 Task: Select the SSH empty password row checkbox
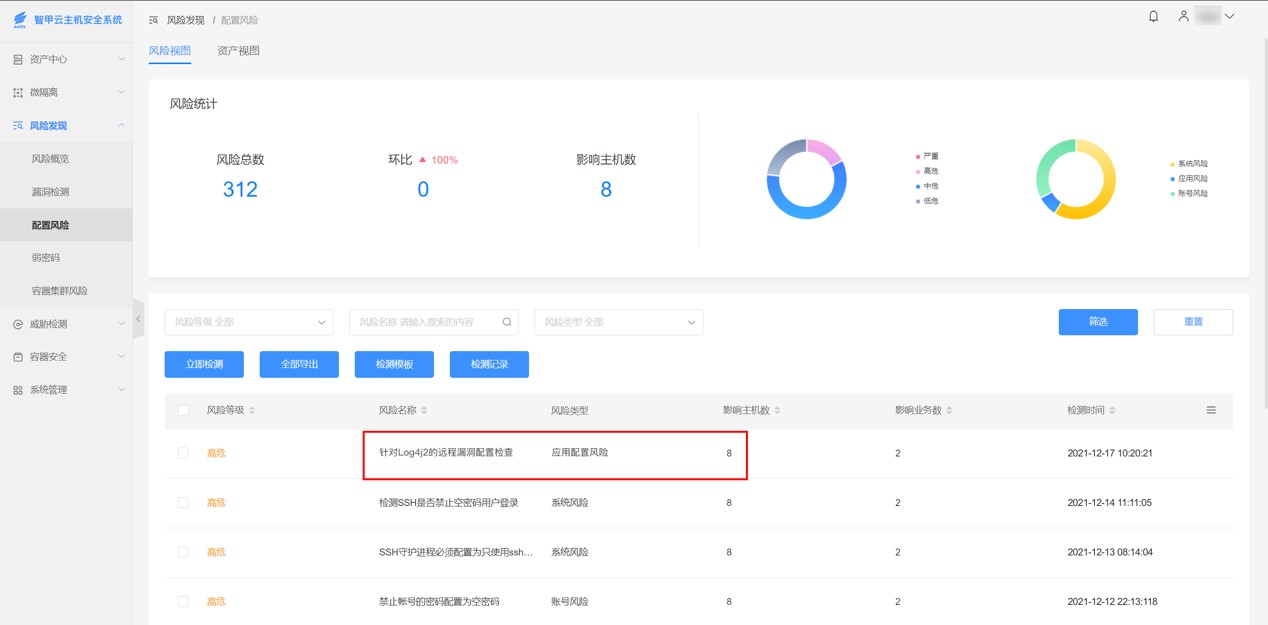183,503
